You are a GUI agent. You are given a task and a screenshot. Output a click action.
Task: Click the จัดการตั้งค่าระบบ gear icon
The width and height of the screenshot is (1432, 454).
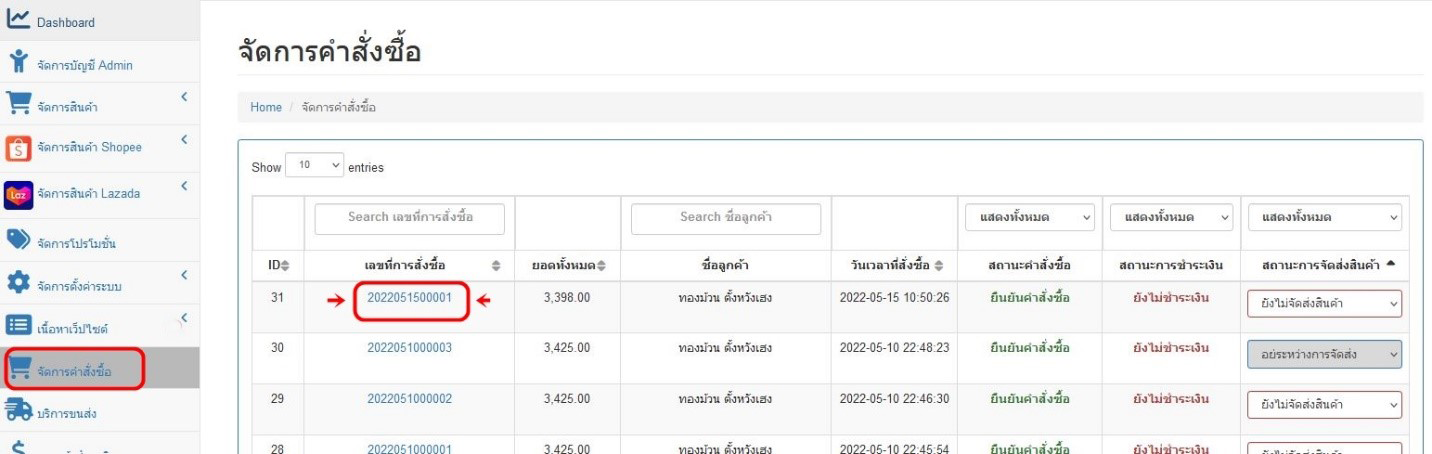point(19,285)
